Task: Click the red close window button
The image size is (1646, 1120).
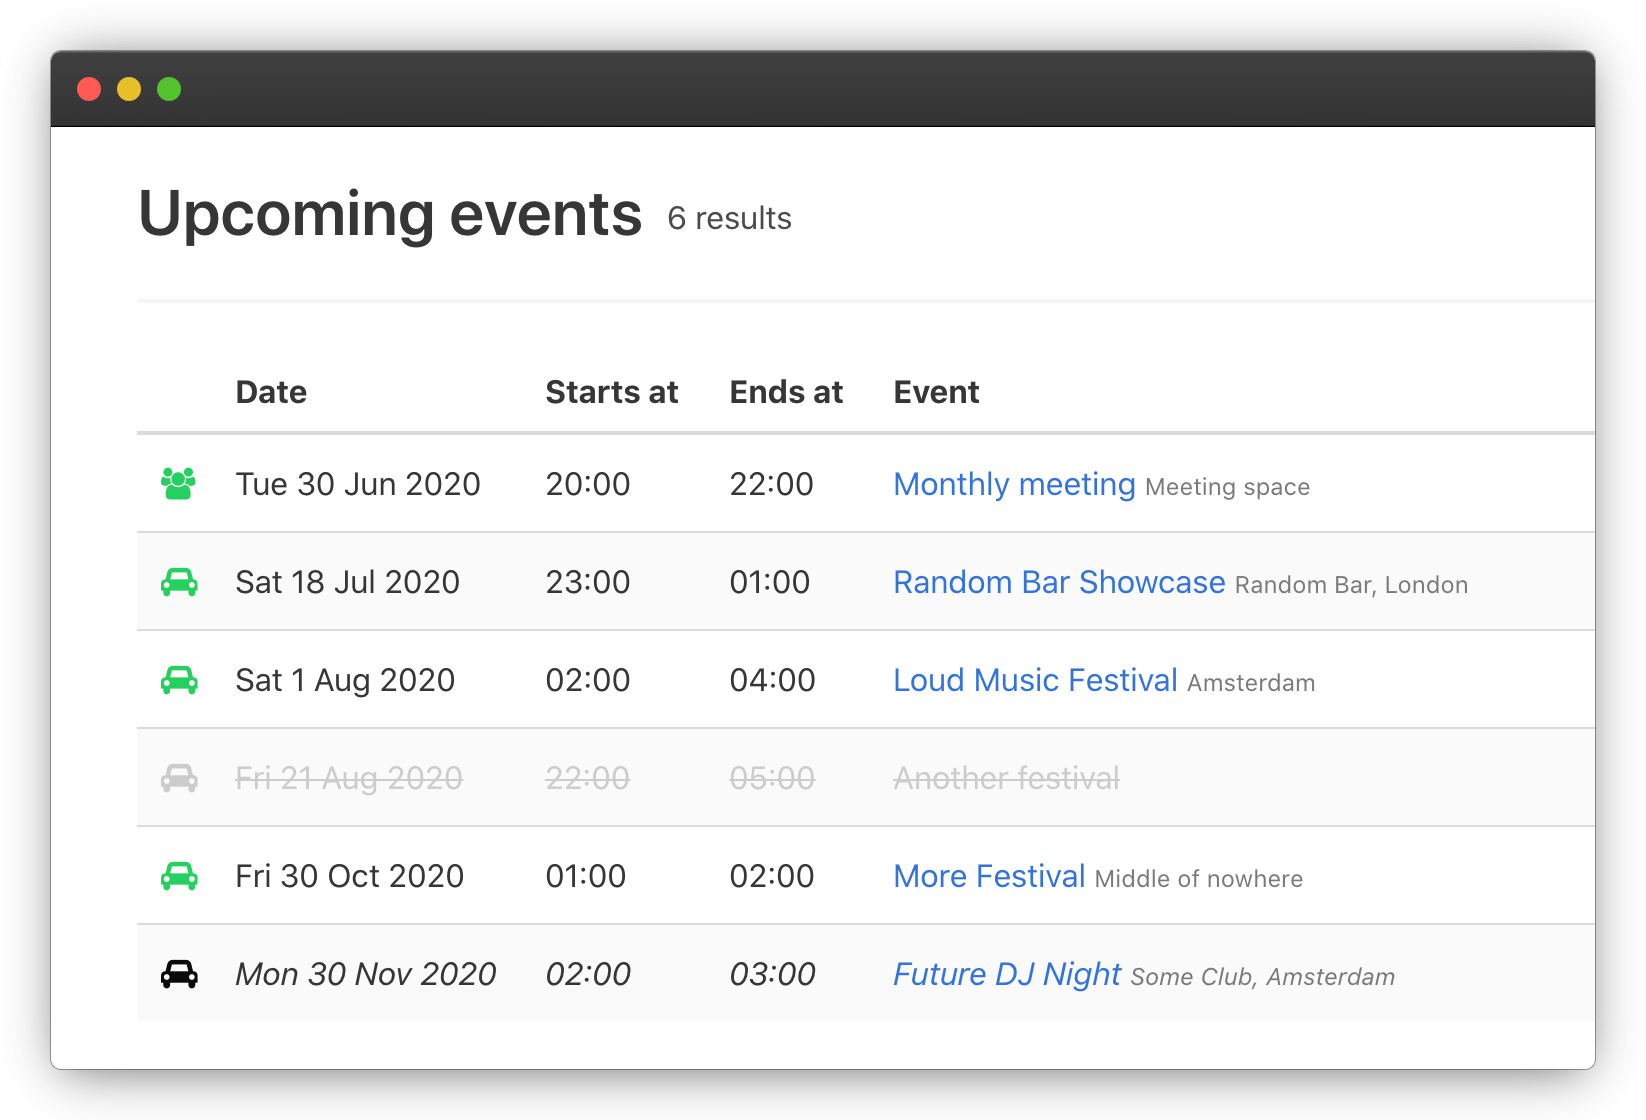Action: click(89, 89)
